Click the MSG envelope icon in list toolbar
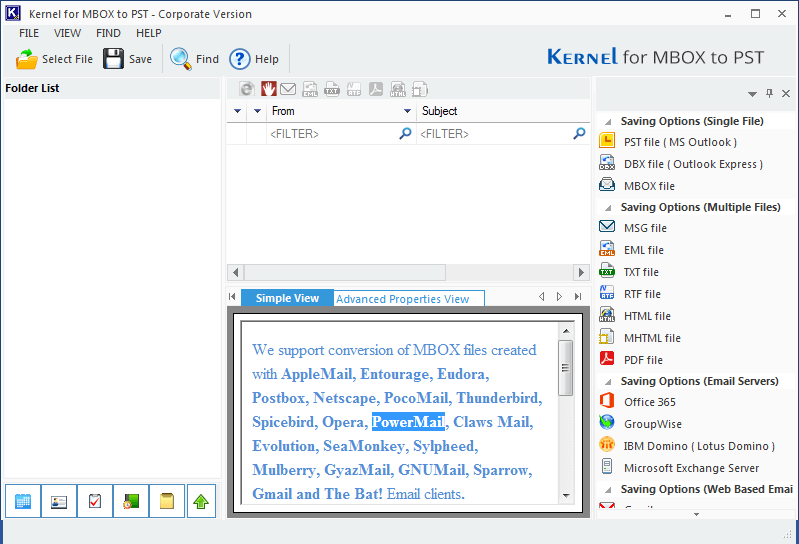This screenshot has height=544, width=799. click(288, 89)
